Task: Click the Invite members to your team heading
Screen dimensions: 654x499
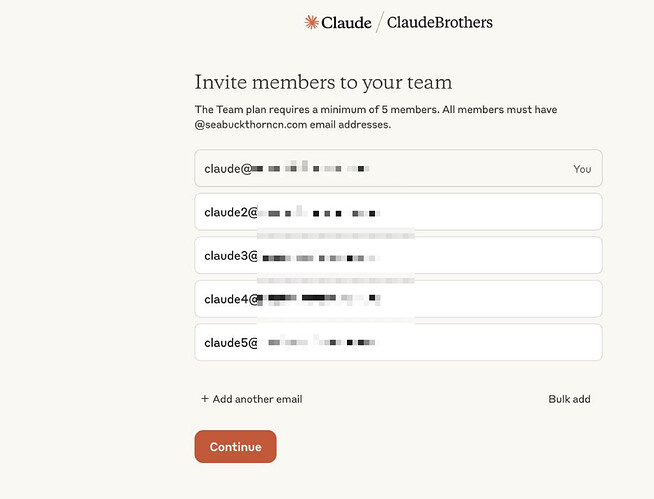Action: click(x=323, y=82)
